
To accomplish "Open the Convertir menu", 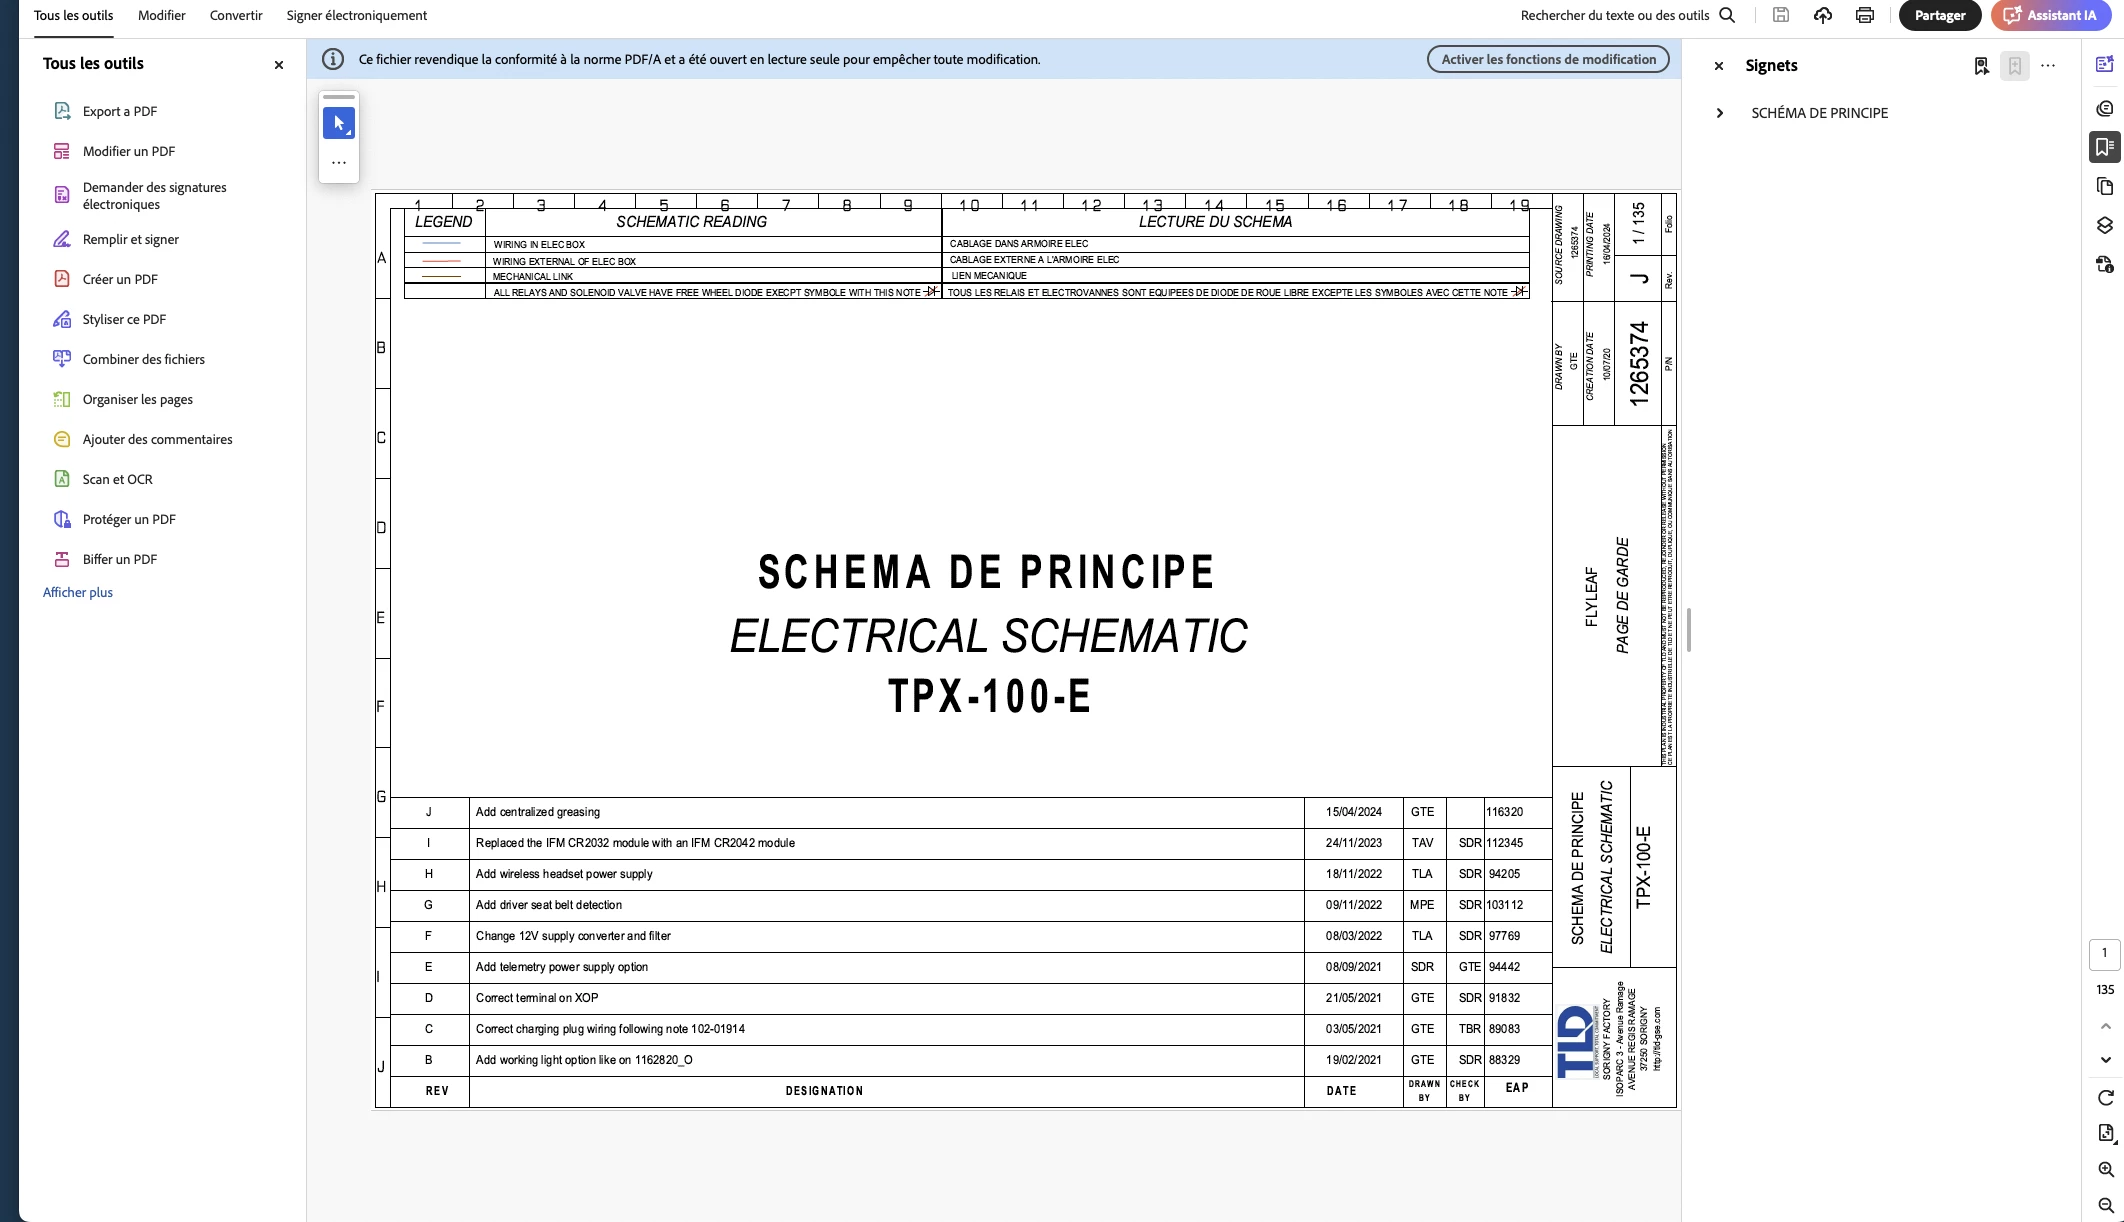I will tap(236, 15).
